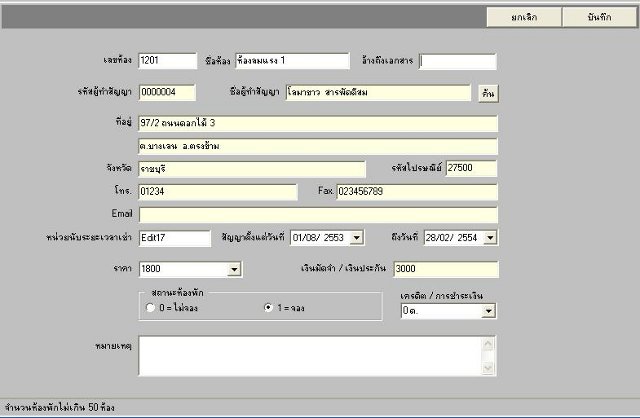Click the phone field 01234
This screenshot has width=640, height=418.
218,192
